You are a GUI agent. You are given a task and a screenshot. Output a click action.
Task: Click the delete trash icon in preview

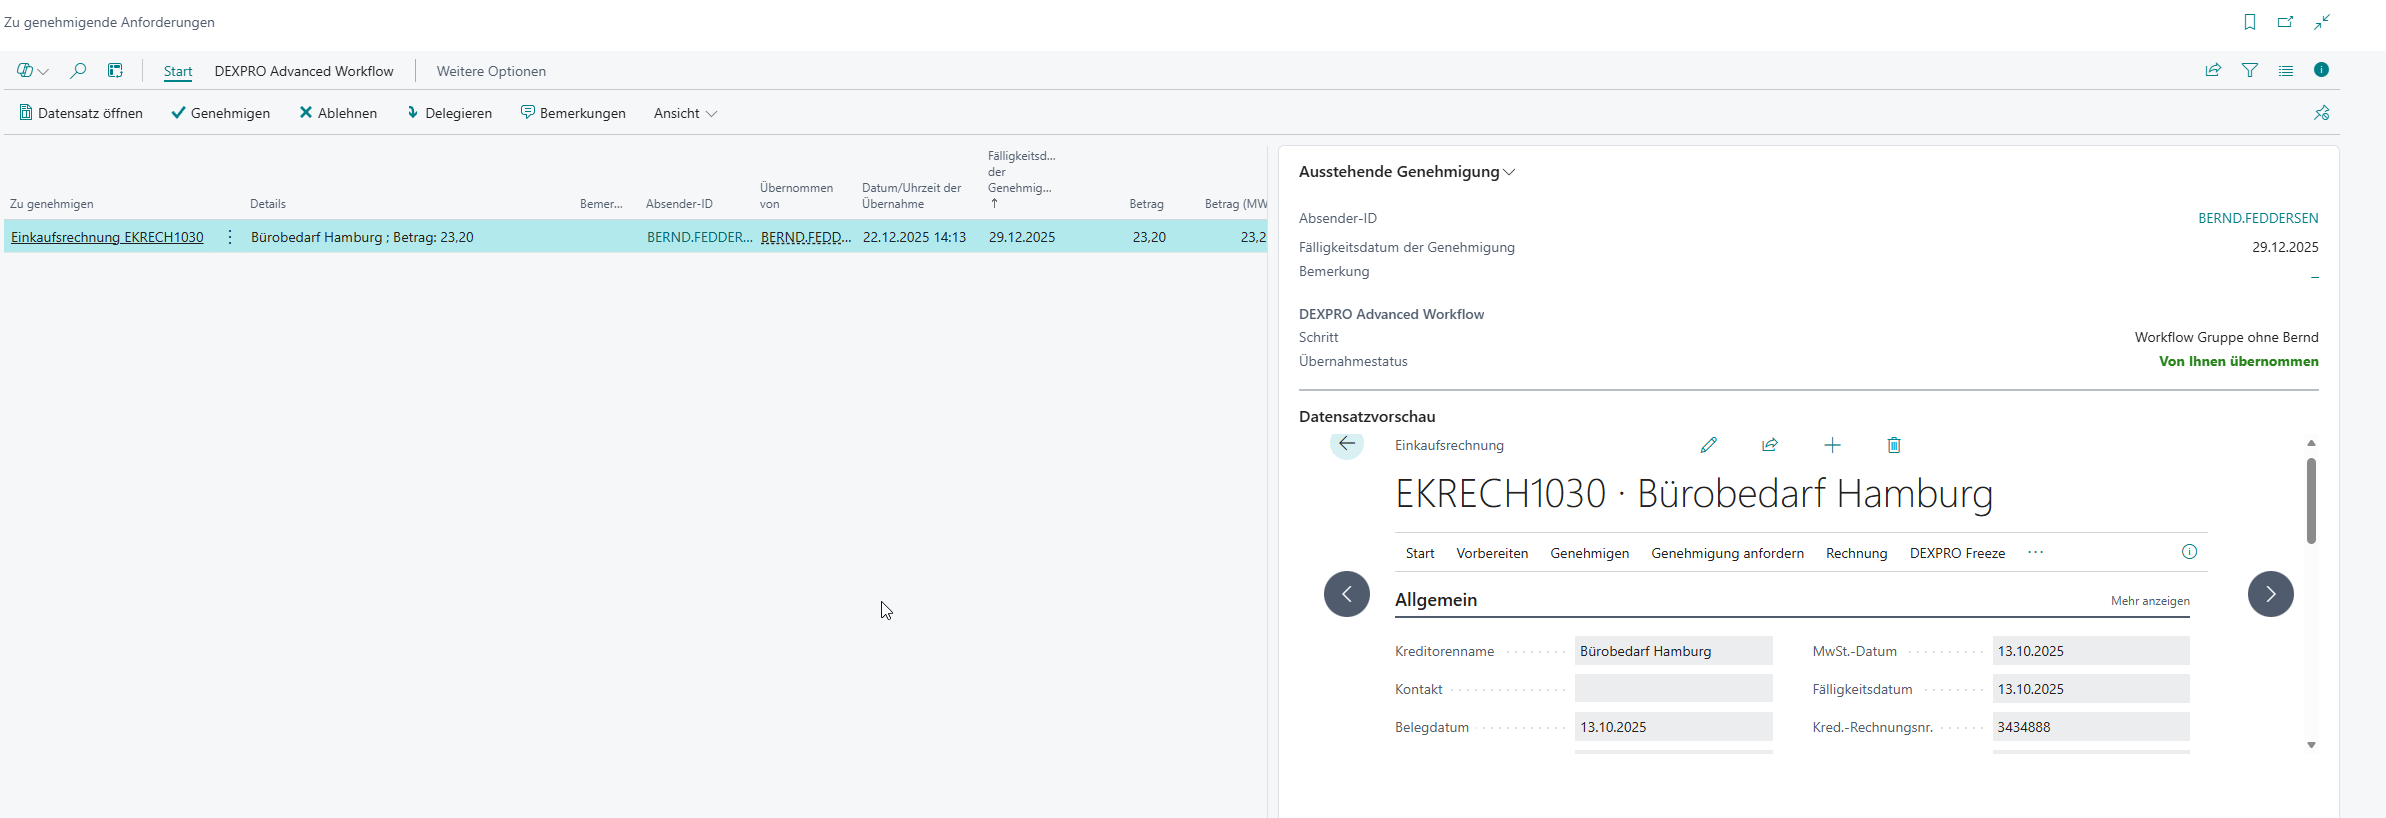click(1894, 445)
